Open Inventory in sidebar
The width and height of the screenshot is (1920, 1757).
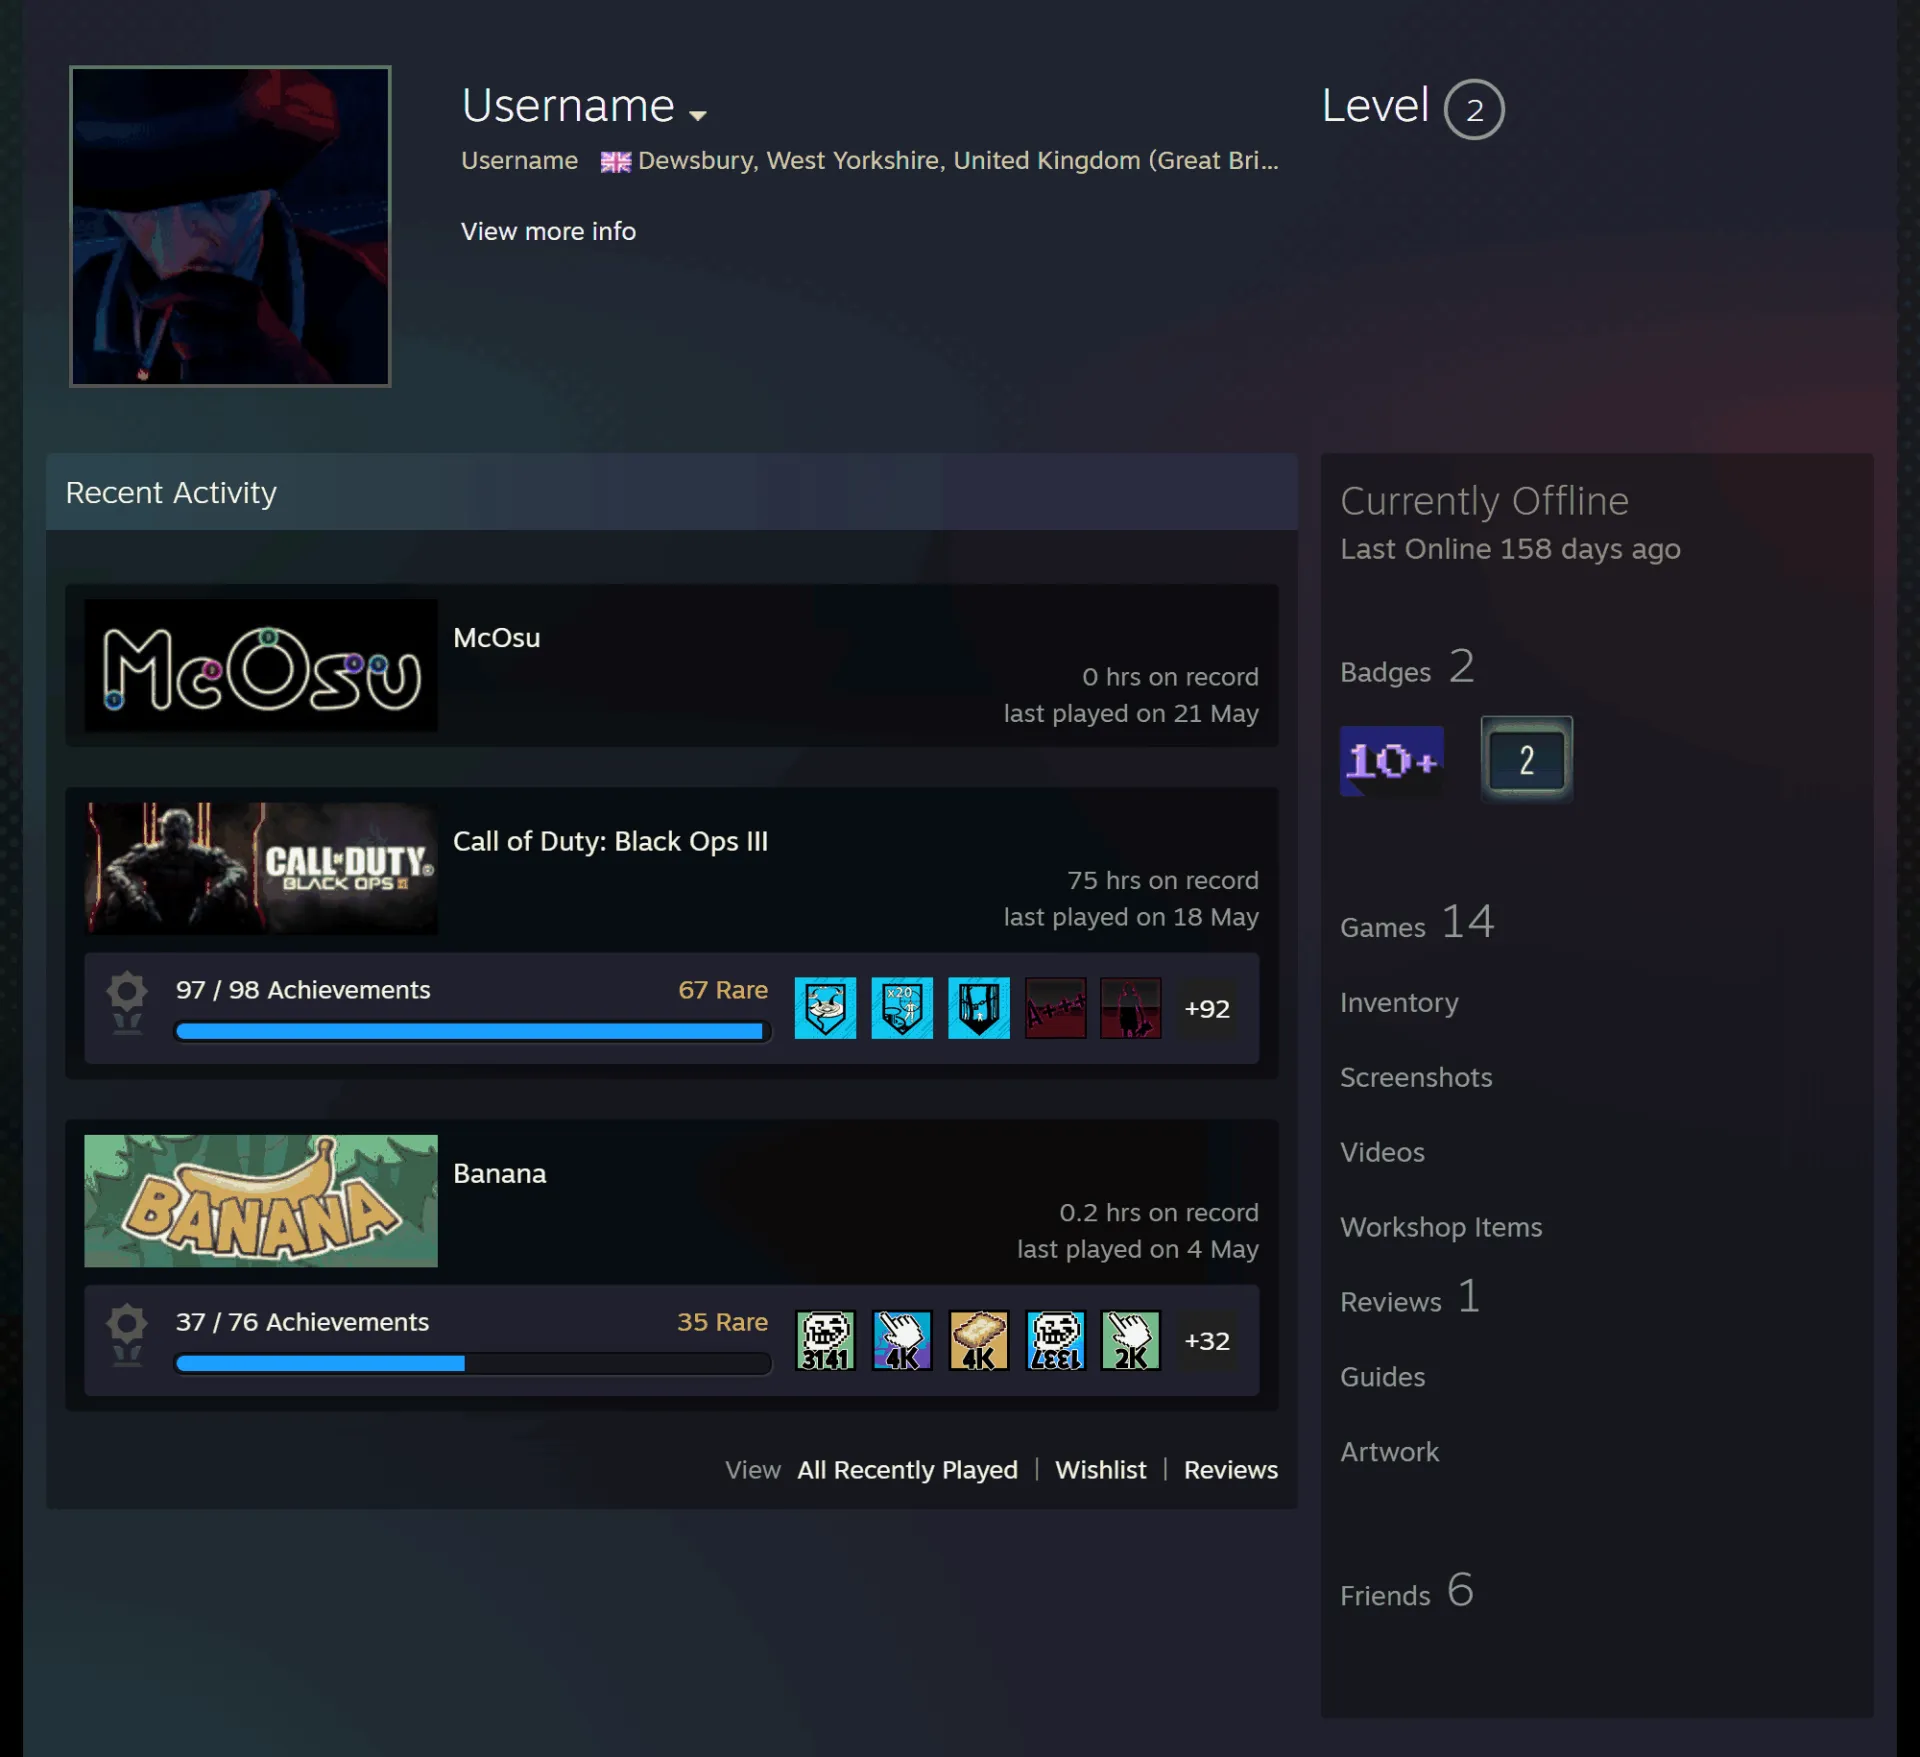[x=1399, y=1002]
